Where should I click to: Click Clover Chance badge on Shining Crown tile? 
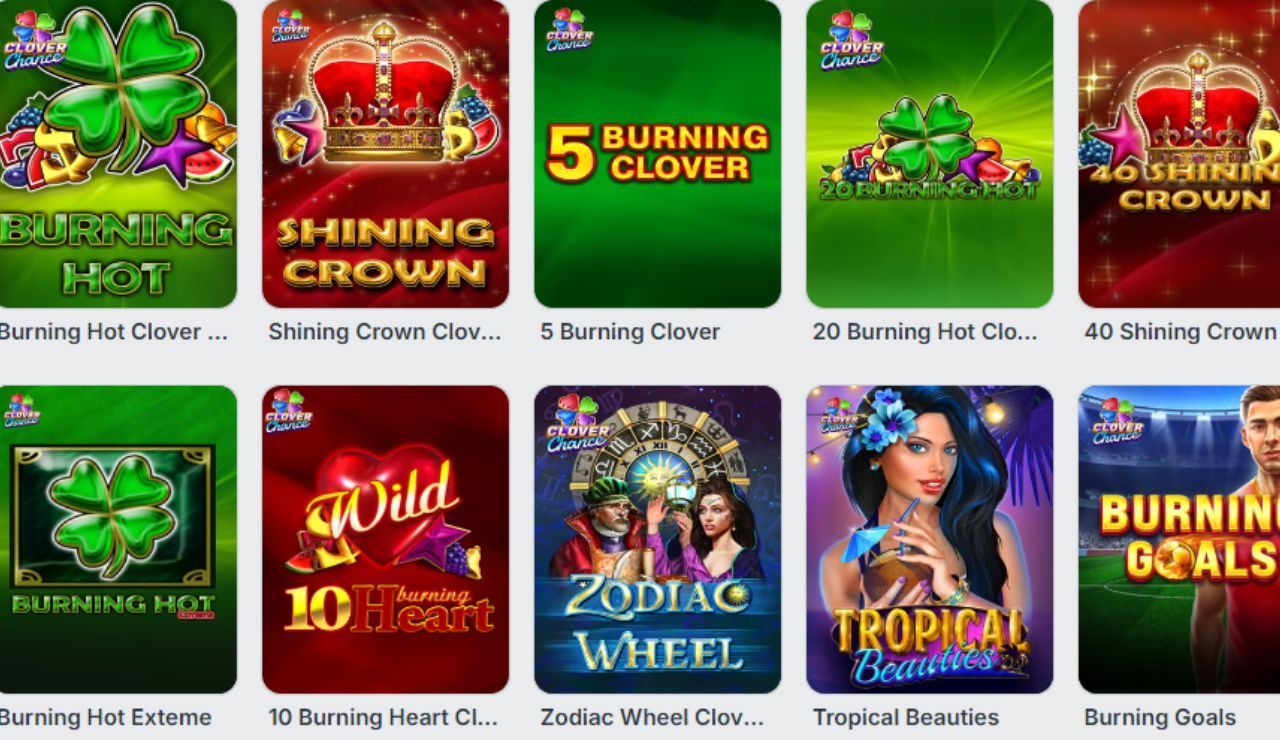[x=290, y=25]
